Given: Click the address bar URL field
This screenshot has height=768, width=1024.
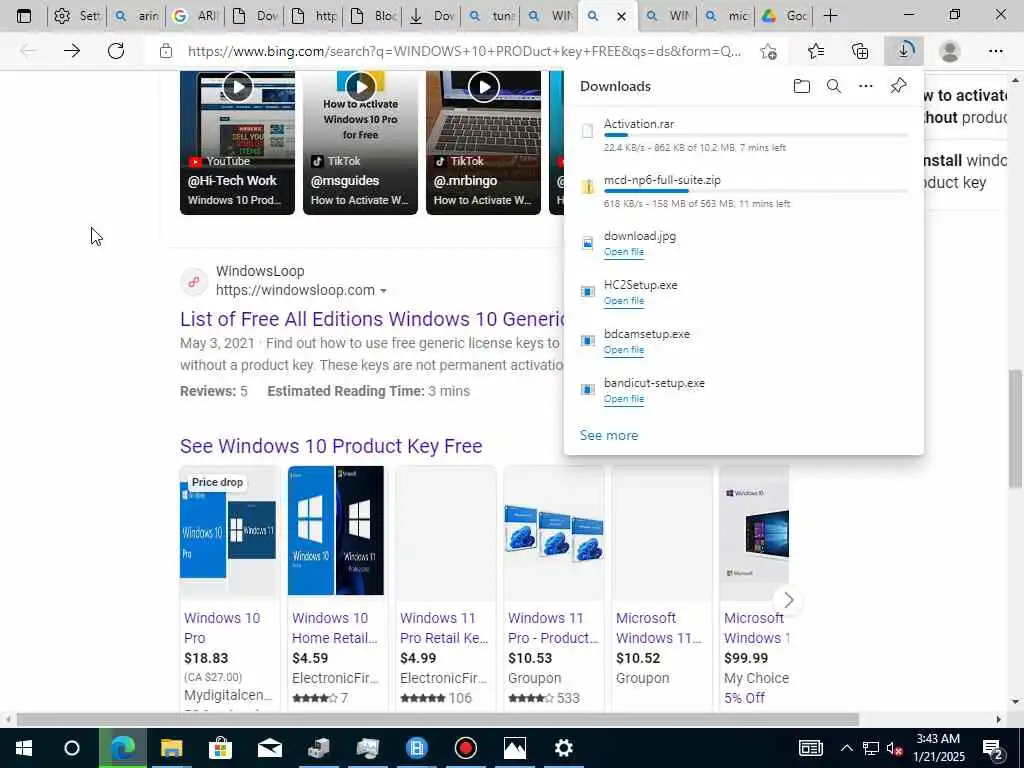Looking at the screenshot, I should coord(464,51).
